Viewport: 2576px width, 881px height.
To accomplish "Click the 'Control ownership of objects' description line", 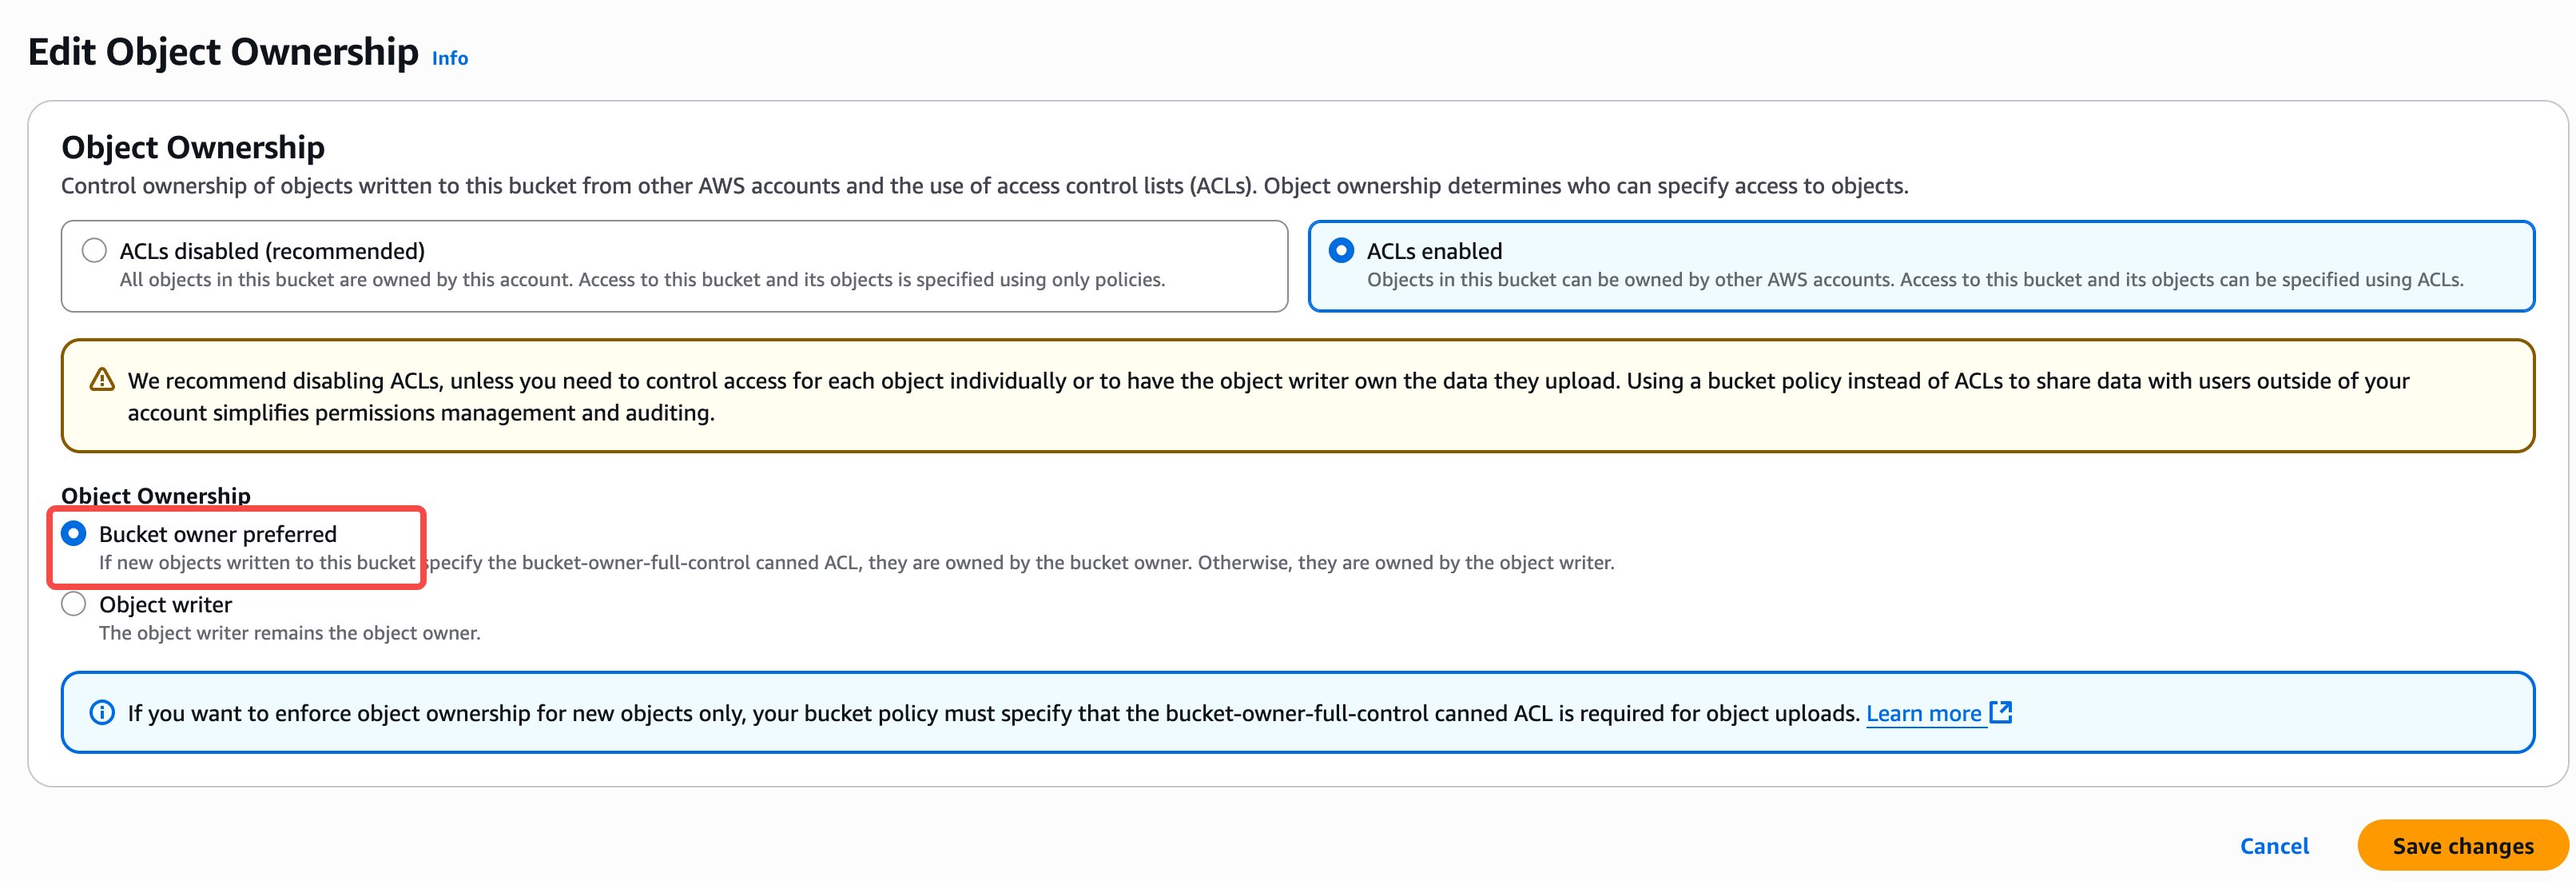I will point(984,186).
